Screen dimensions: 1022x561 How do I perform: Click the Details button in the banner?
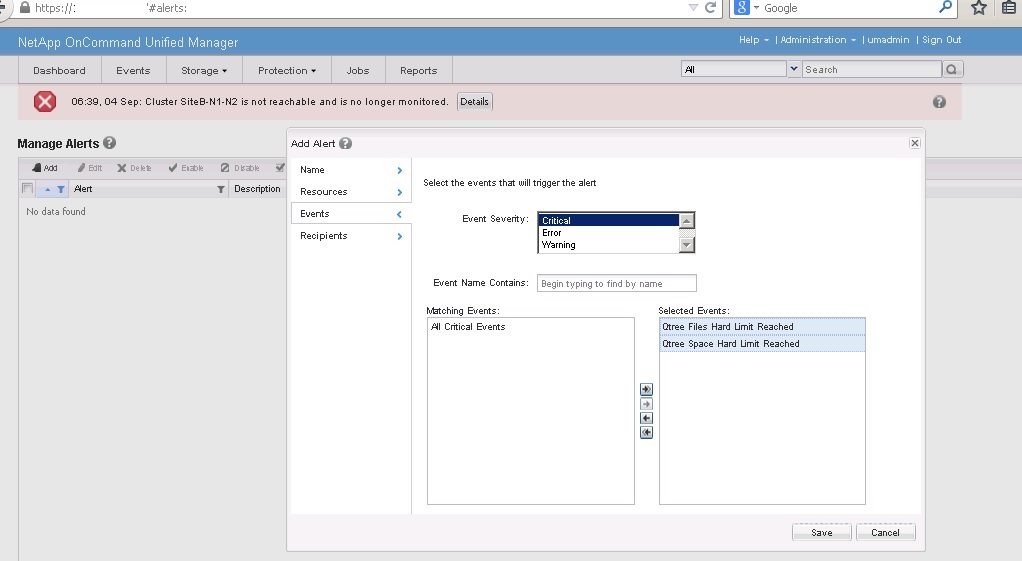coord(474,102)
